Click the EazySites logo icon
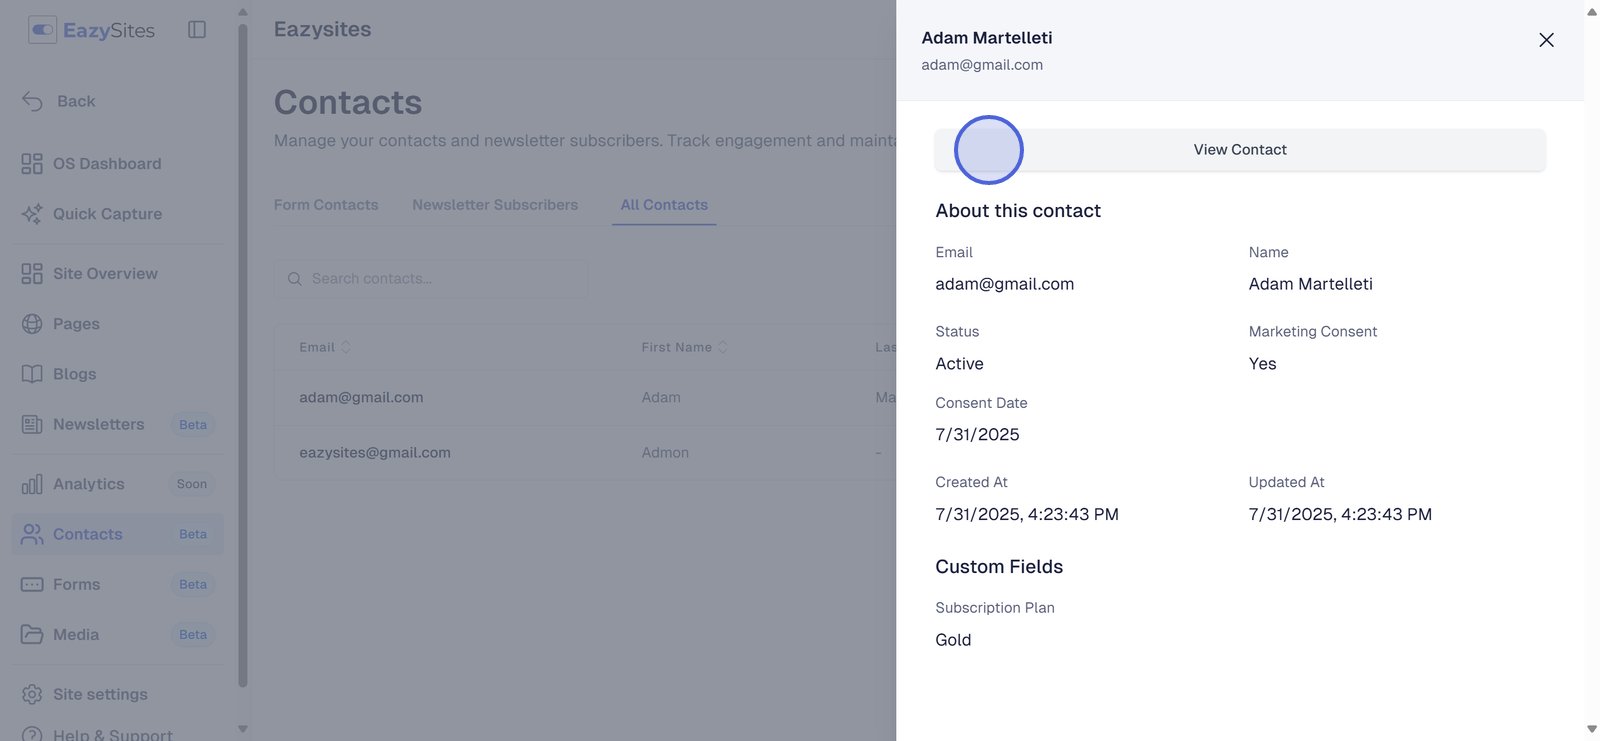This screenshot has height=741, width=1600. [42, 30]
